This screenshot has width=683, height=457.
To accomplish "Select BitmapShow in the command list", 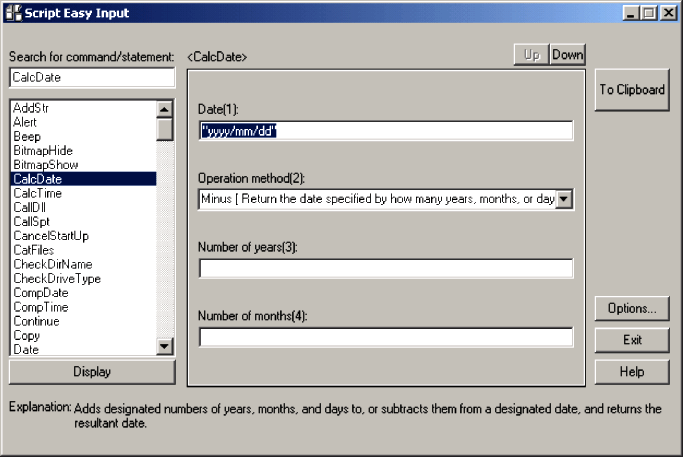I will pos(83,165).
